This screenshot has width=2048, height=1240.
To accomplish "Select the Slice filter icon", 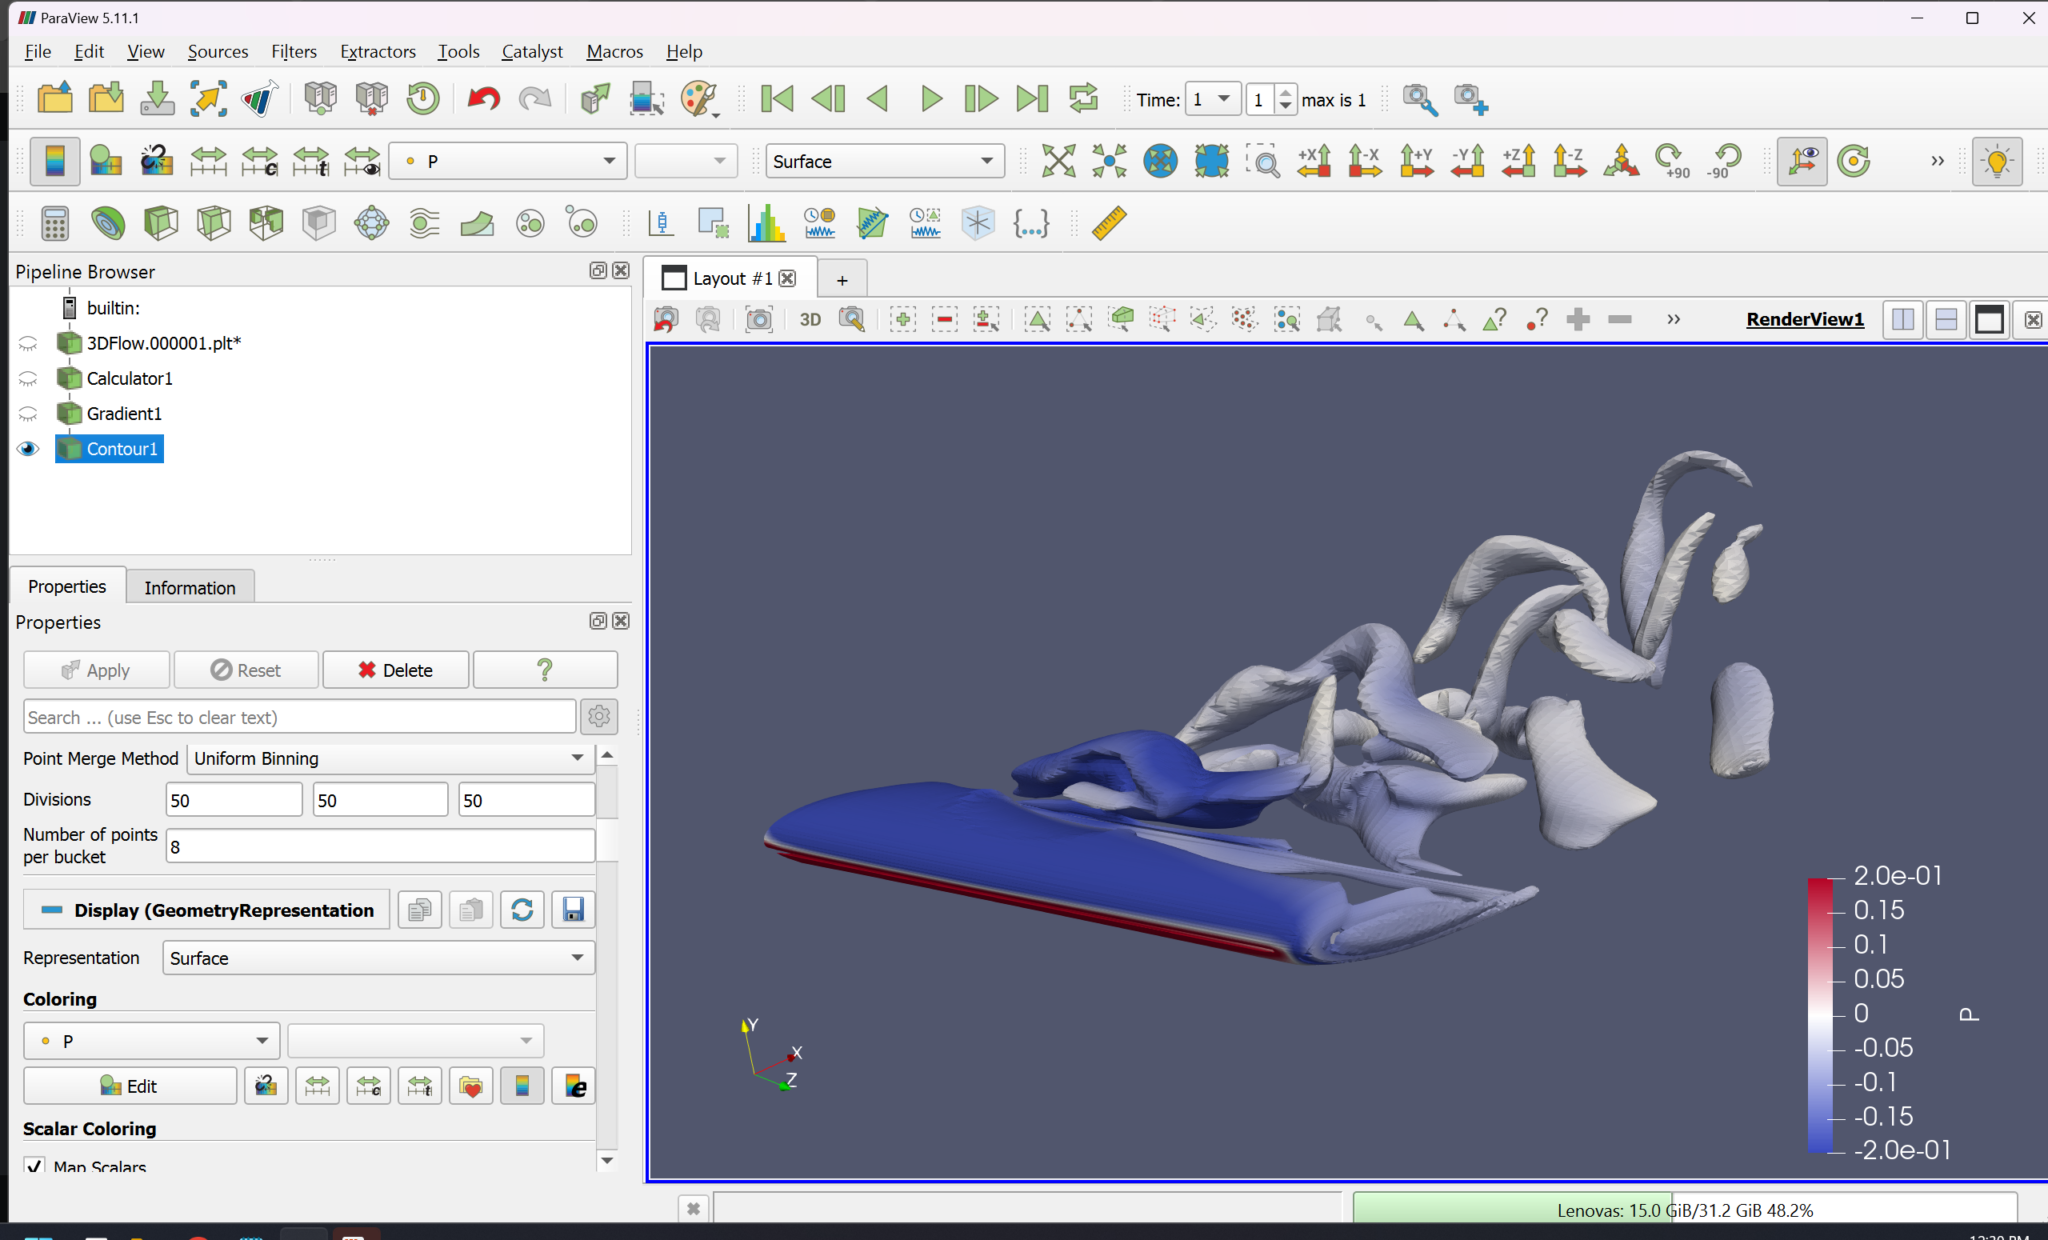I will tap(214, 222).
